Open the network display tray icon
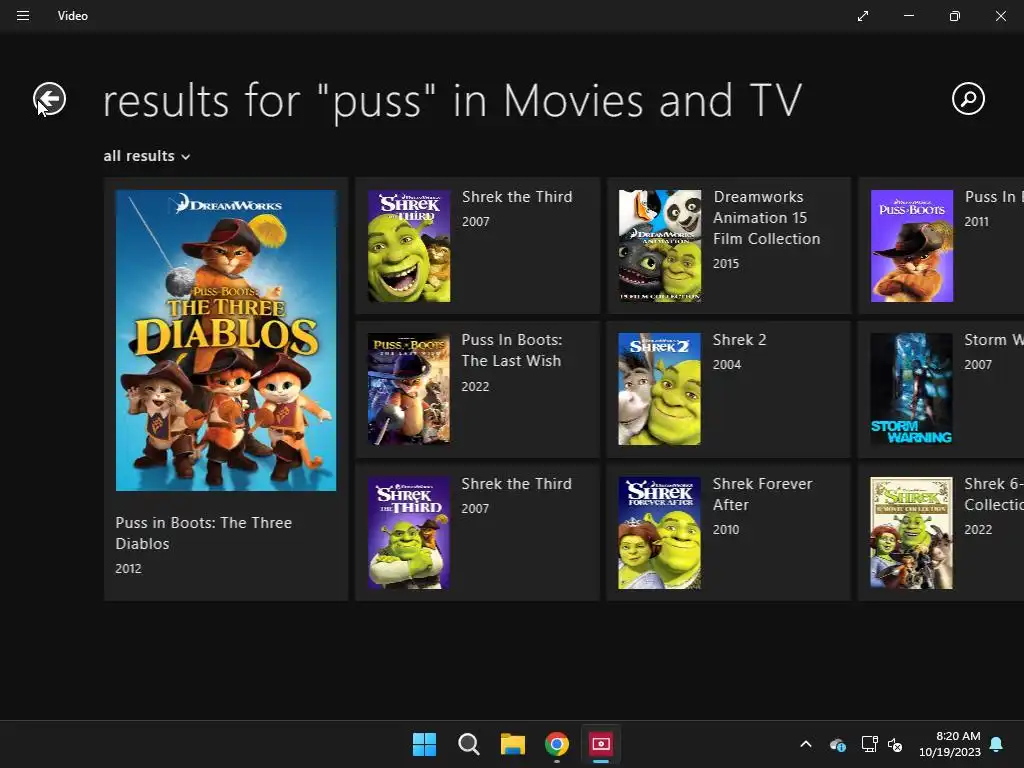The image size is (1024, 768). pos(869,744)
